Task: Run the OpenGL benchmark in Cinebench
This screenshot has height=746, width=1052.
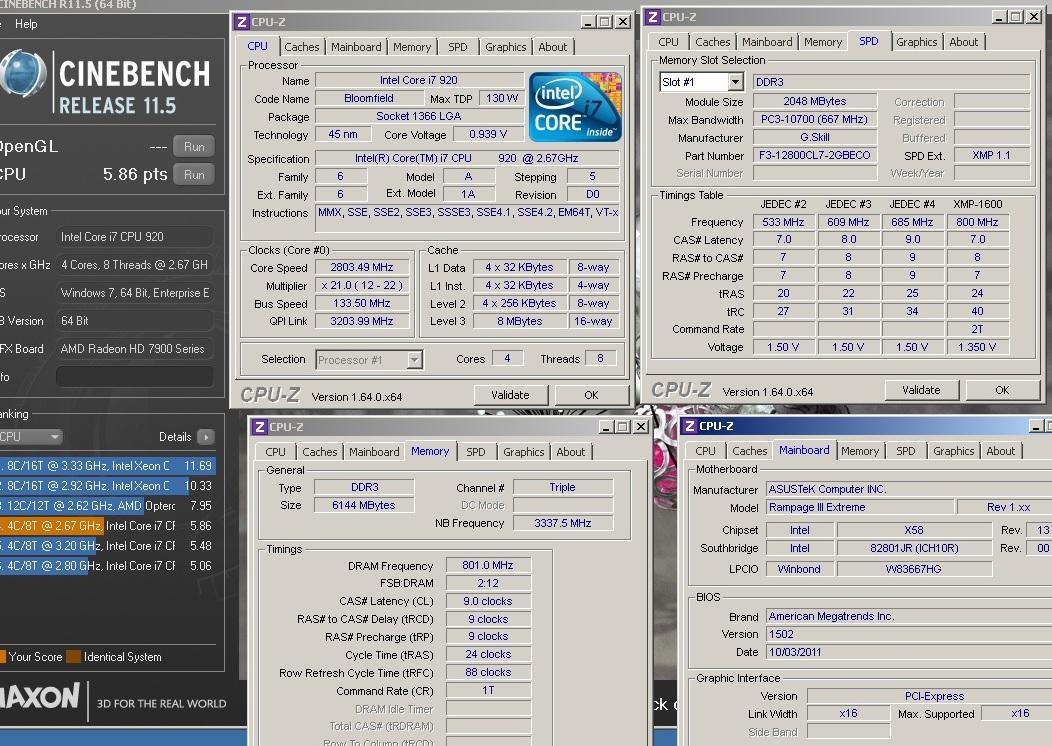Action: tap(194, 146)
